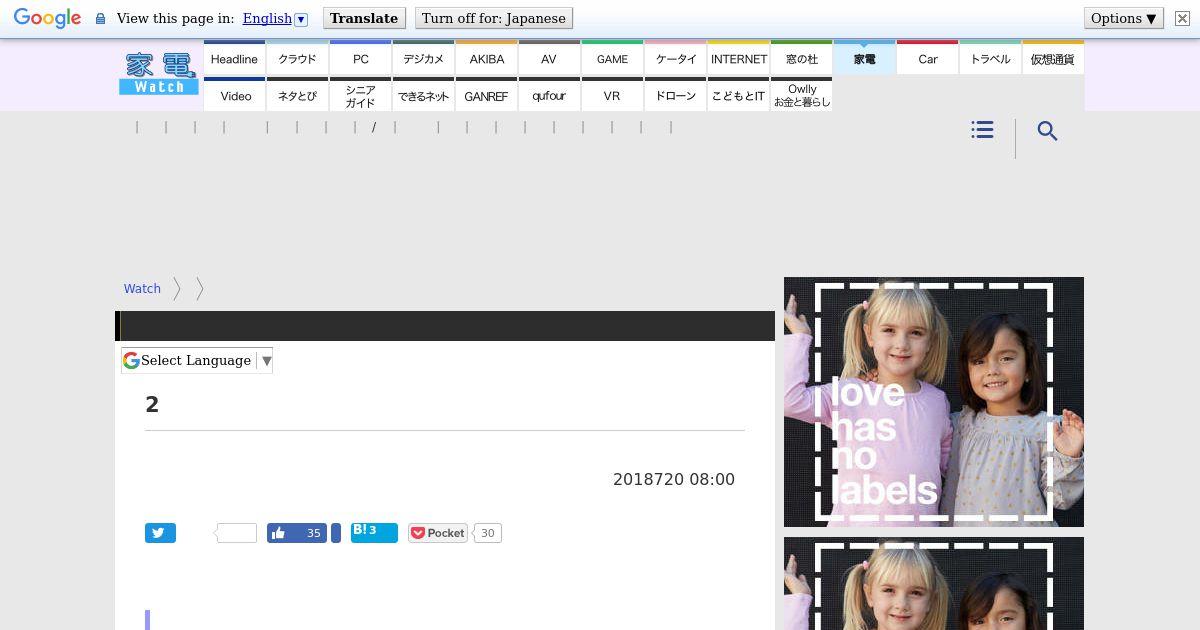Open the ケータイ tab
Screen dimensions: 1200x630
pyautogui.click(x=675, y=58)
